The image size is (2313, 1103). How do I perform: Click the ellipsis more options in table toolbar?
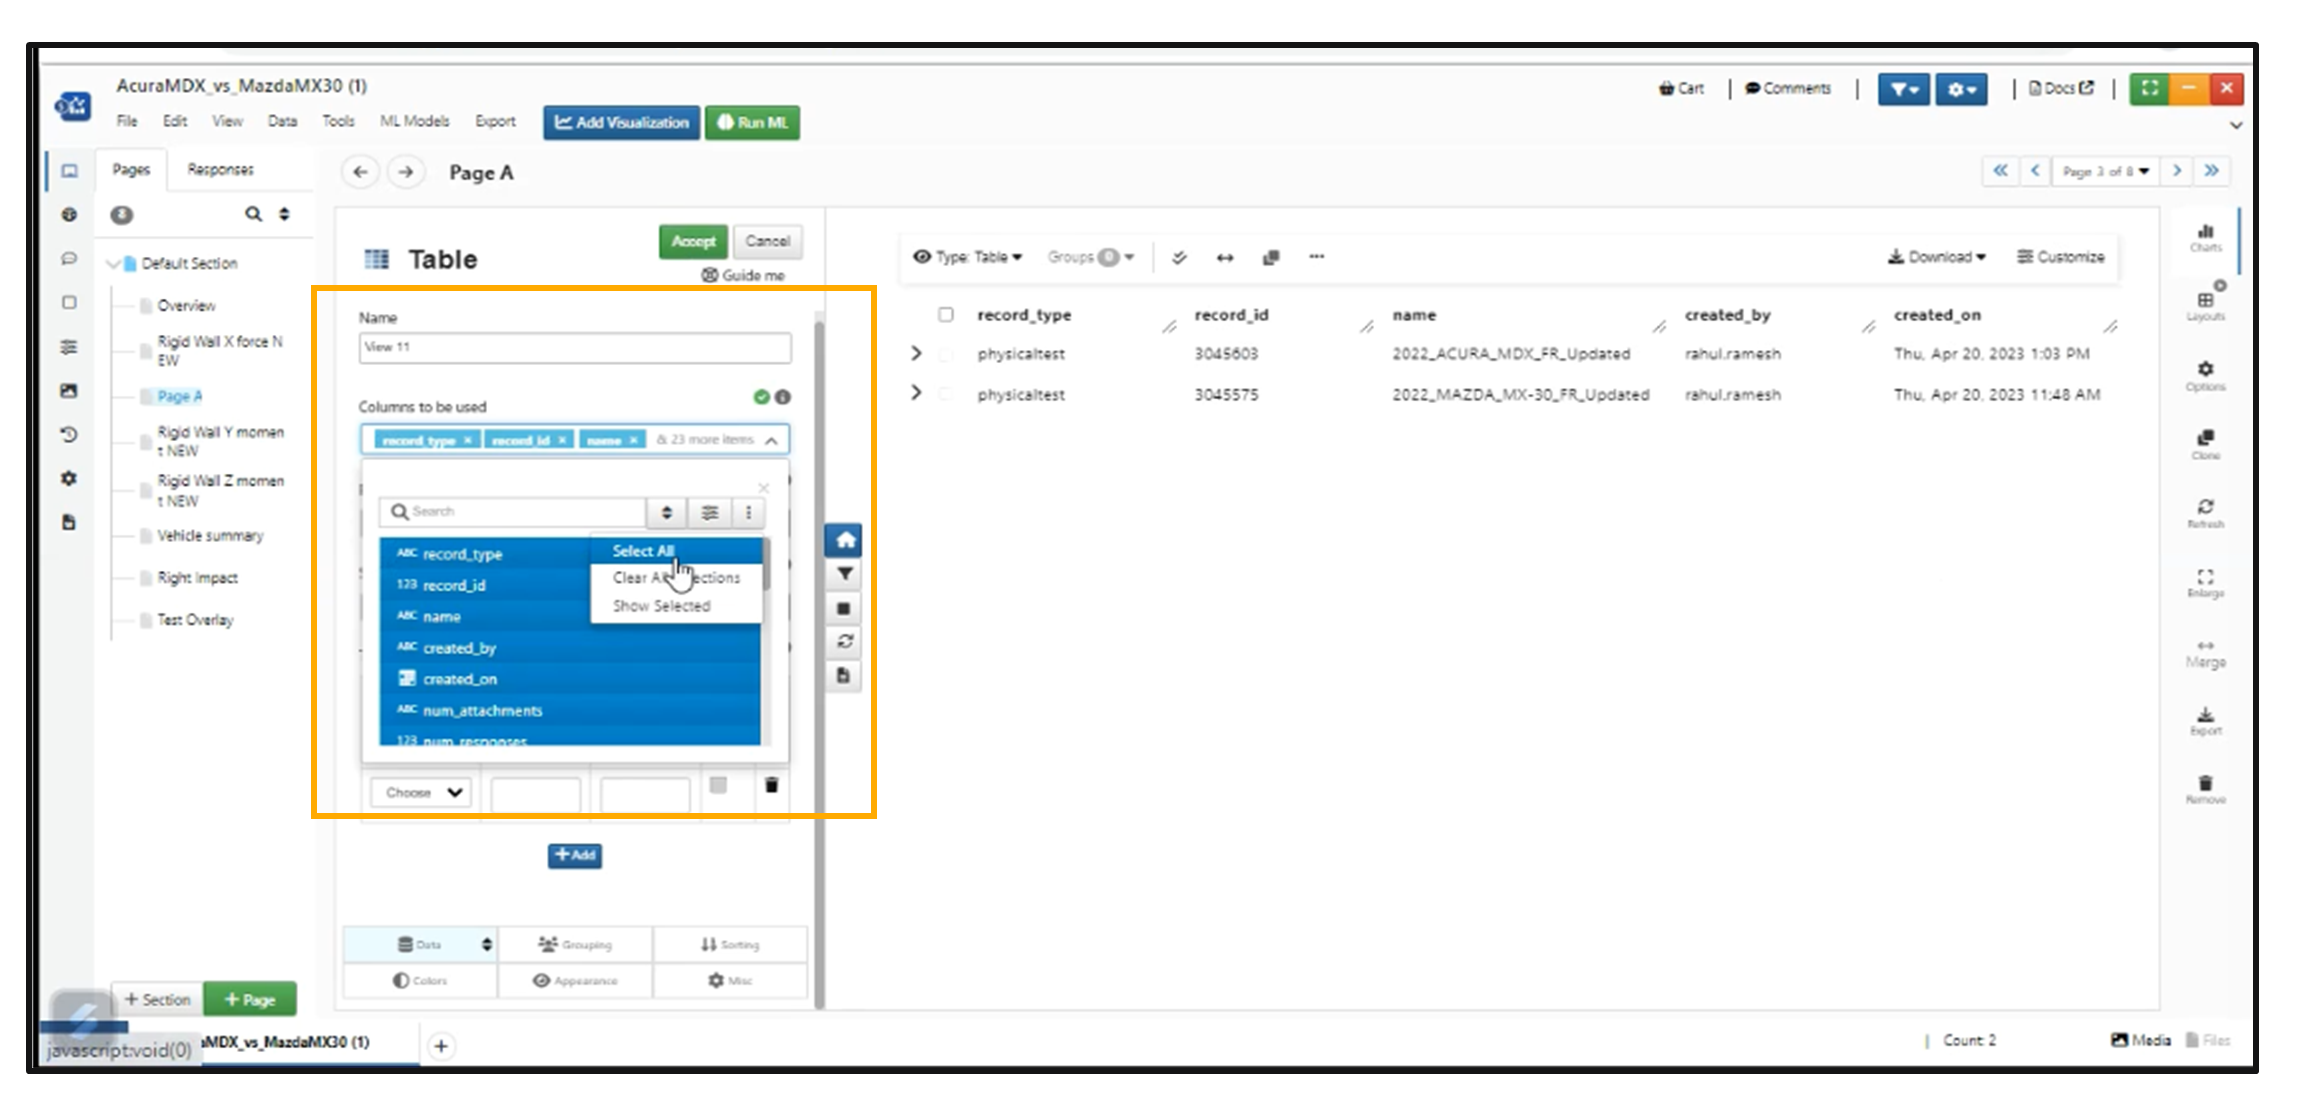[1317, 257]
